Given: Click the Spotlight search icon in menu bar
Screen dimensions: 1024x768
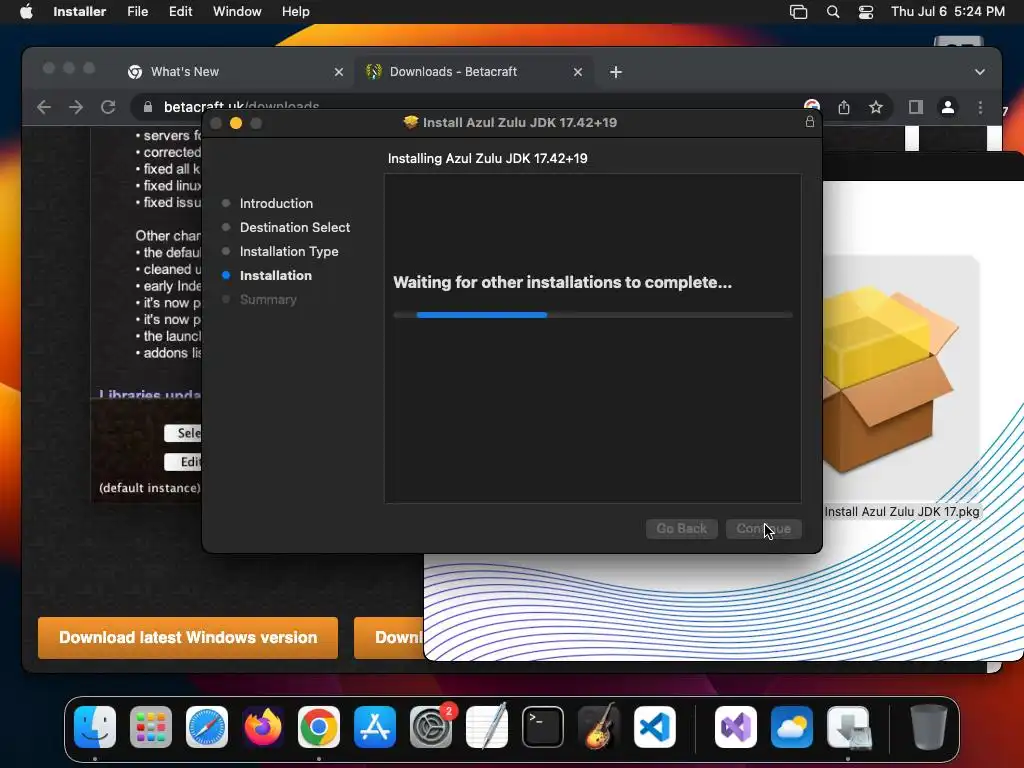Looking at the screenshot, I should click(833, 12).
